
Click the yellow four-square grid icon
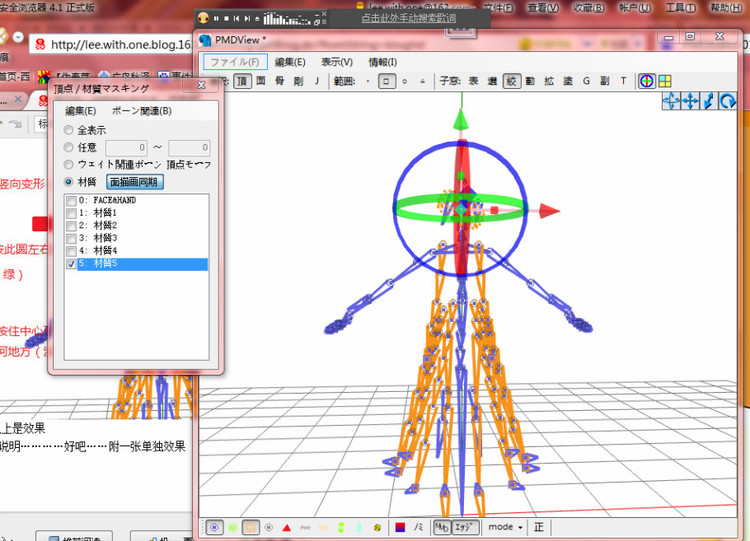665,81
